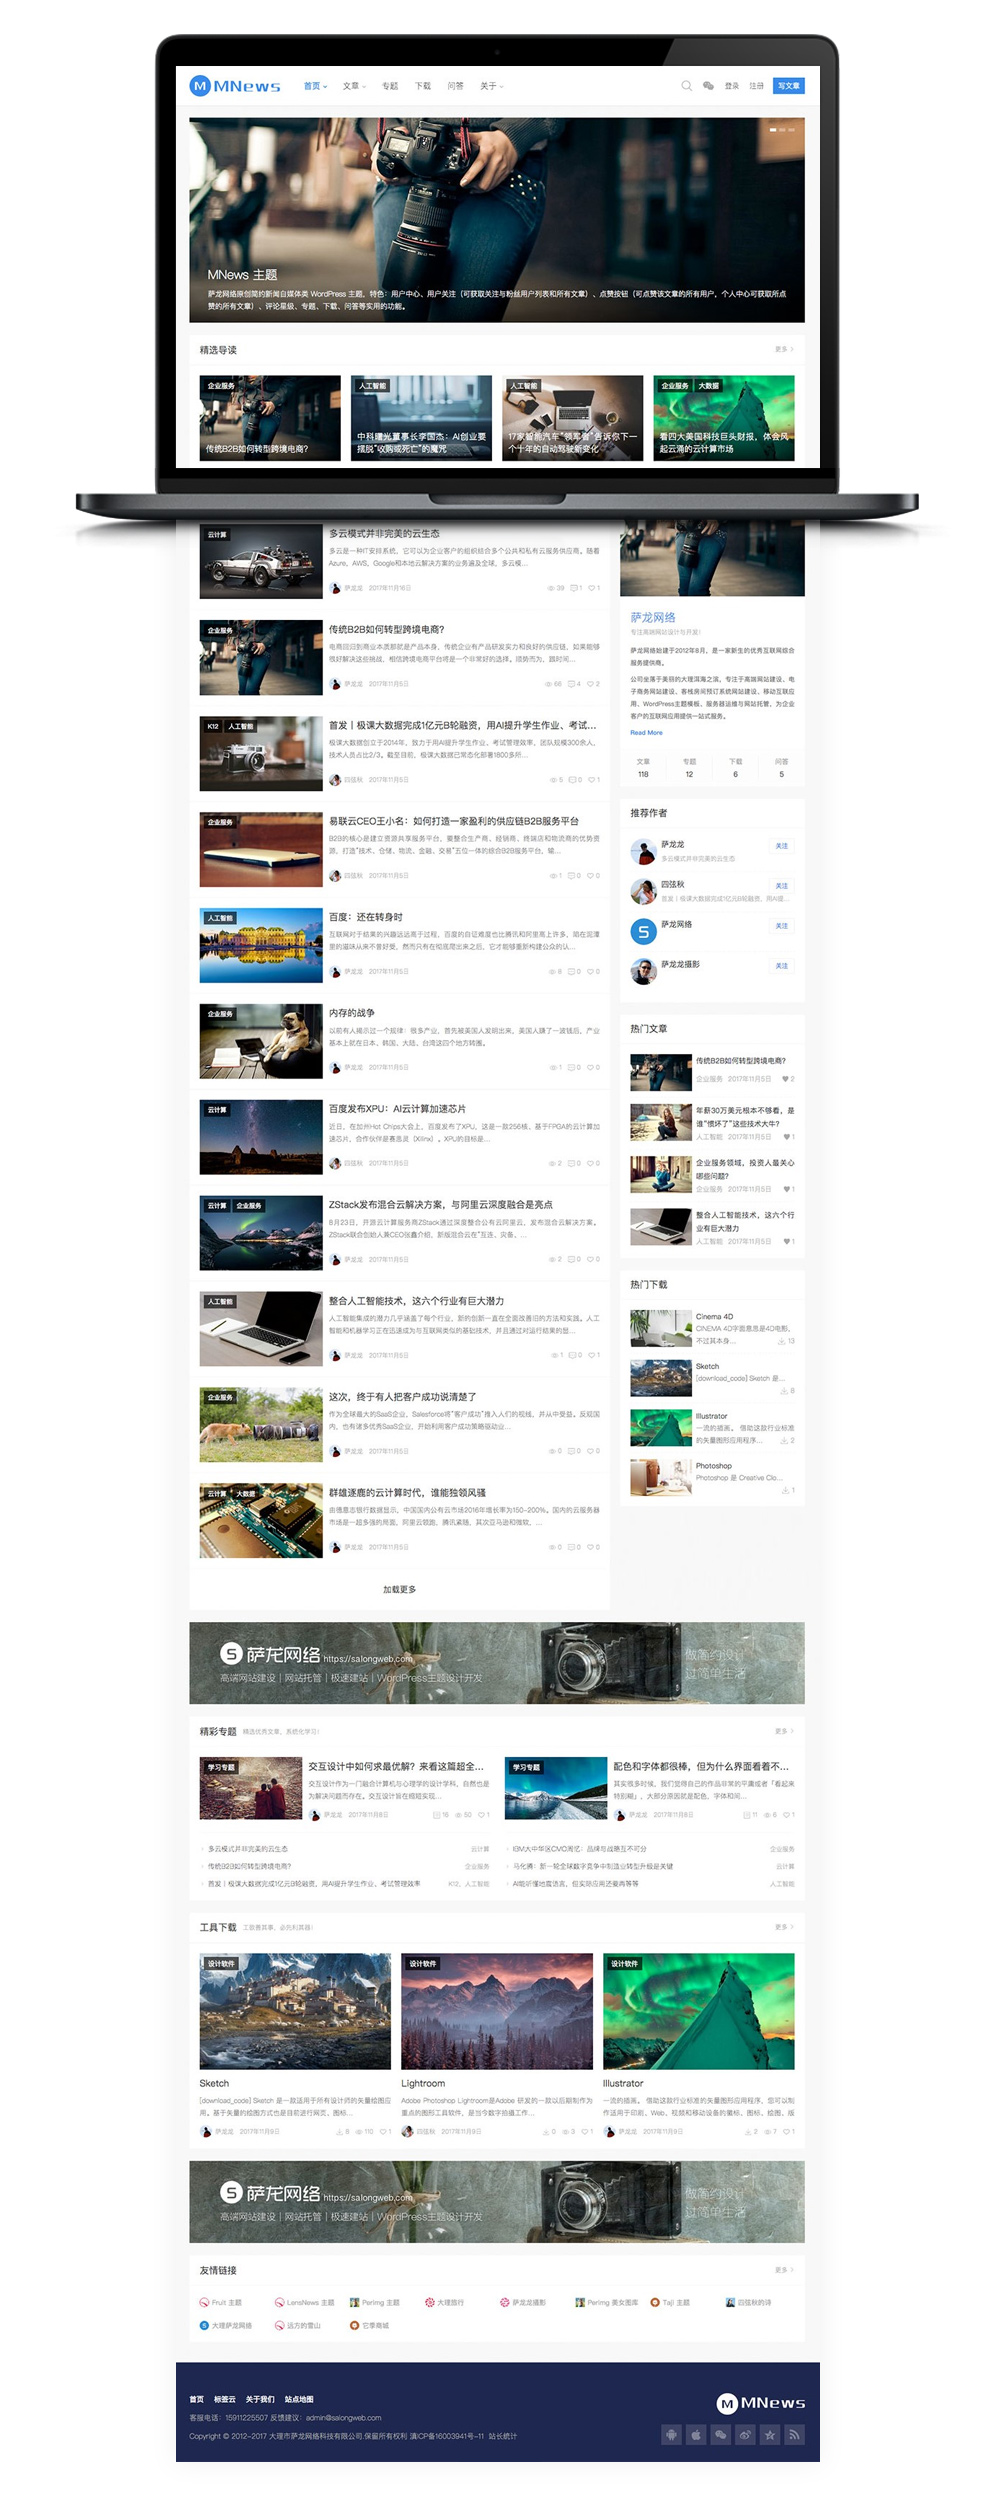This screenshot has width=1000, height=2501.
Task: Open the 下载 menu item
Action: point(423,86)
